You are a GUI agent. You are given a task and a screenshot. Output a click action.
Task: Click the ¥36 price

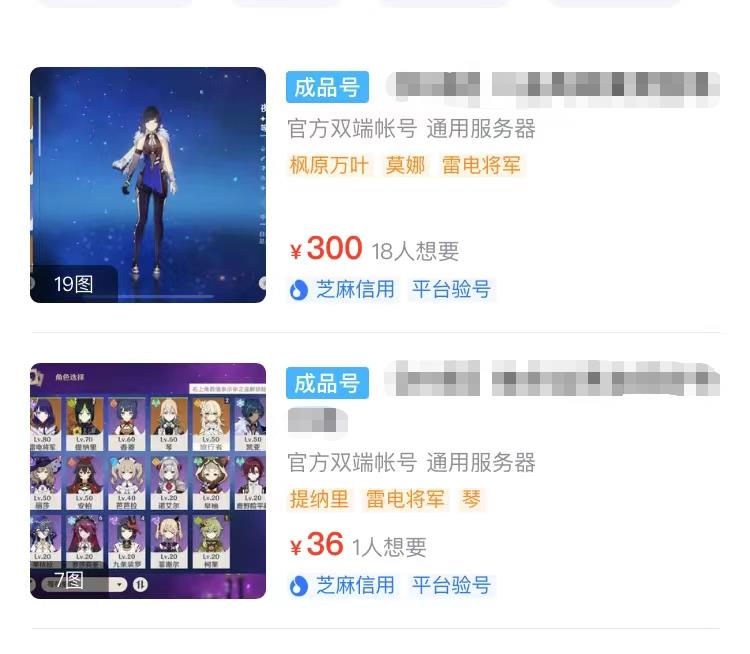[x=316, y=545]
